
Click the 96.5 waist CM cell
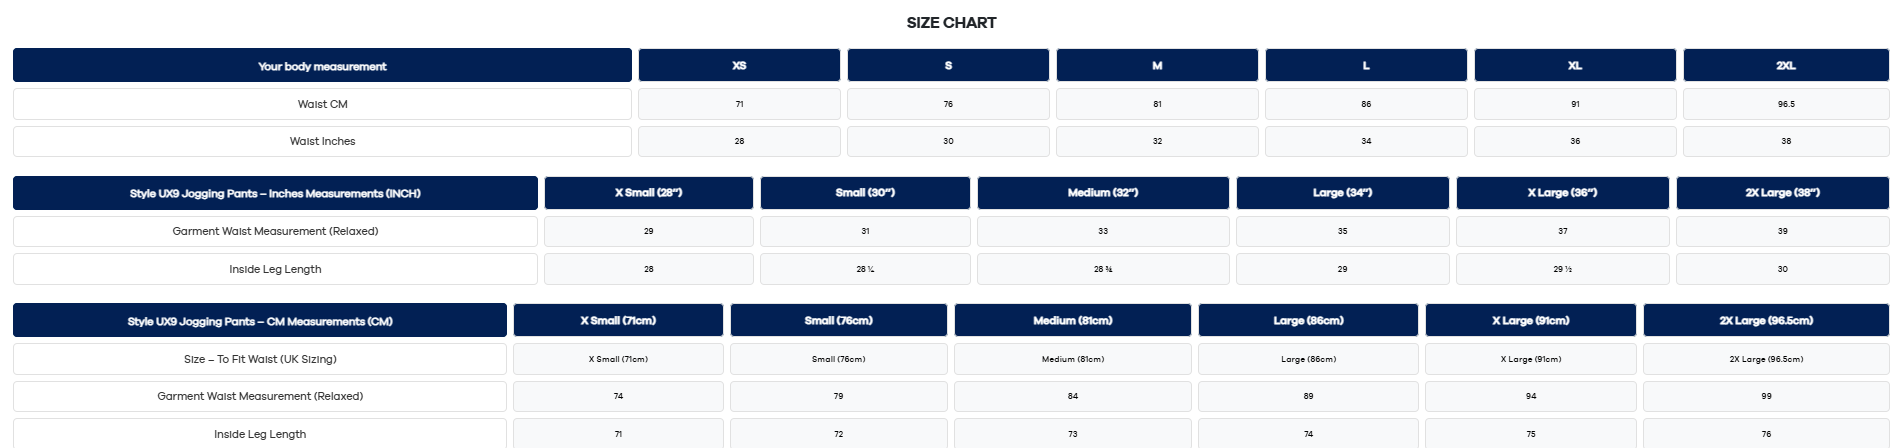pyautogui.click(x=1786, y=104)
